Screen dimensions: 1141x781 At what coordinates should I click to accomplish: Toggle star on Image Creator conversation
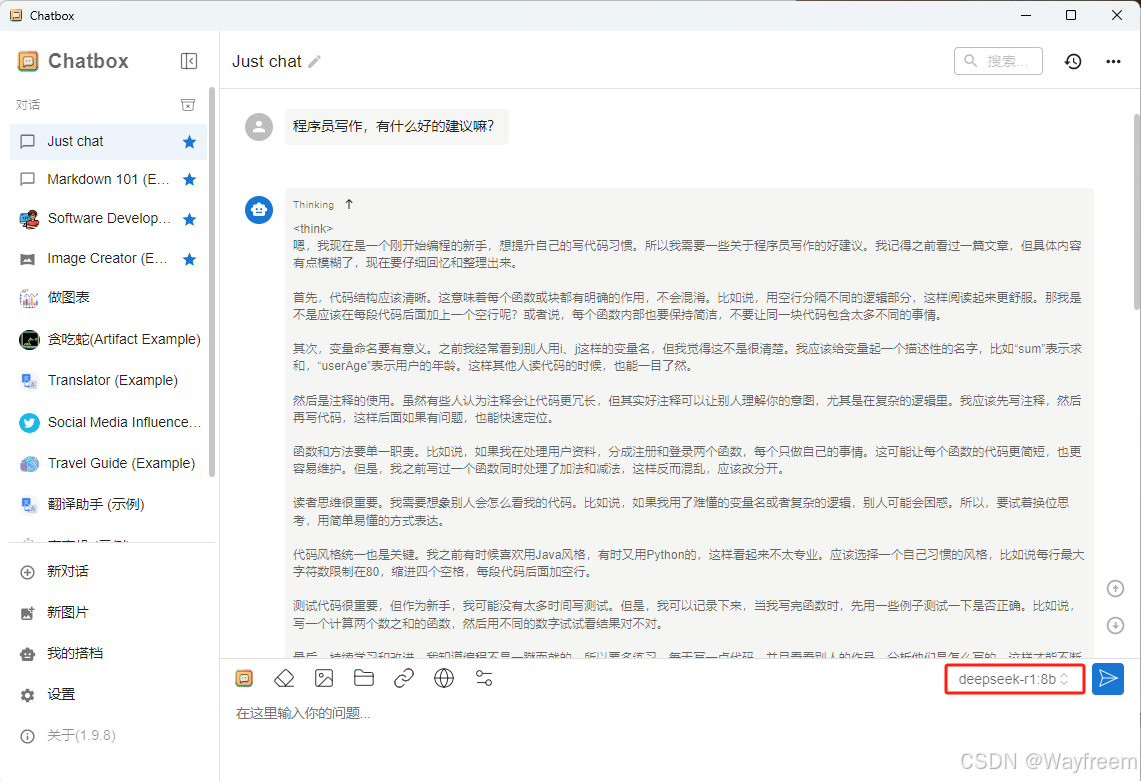189,259
